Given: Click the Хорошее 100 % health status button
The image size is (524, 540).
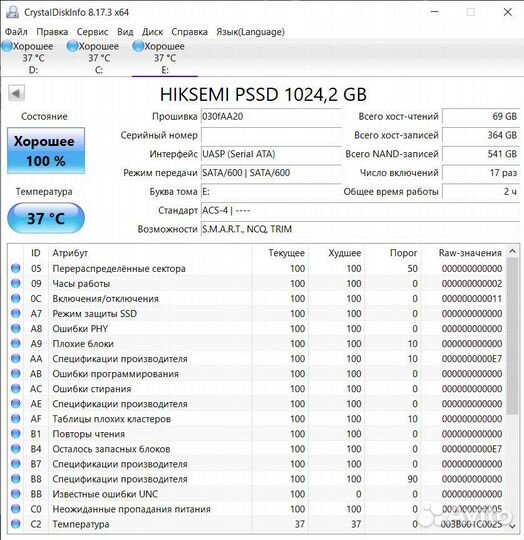Looking at the screenshot, I should point(46,150).
